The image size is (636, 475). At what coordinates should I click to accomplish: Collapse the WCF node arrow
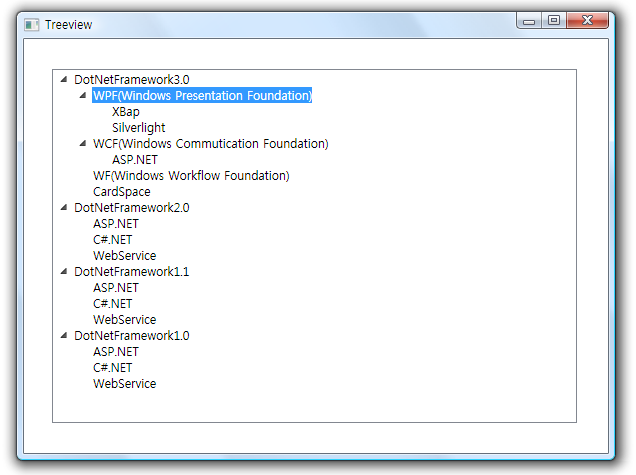coord(83,143)
